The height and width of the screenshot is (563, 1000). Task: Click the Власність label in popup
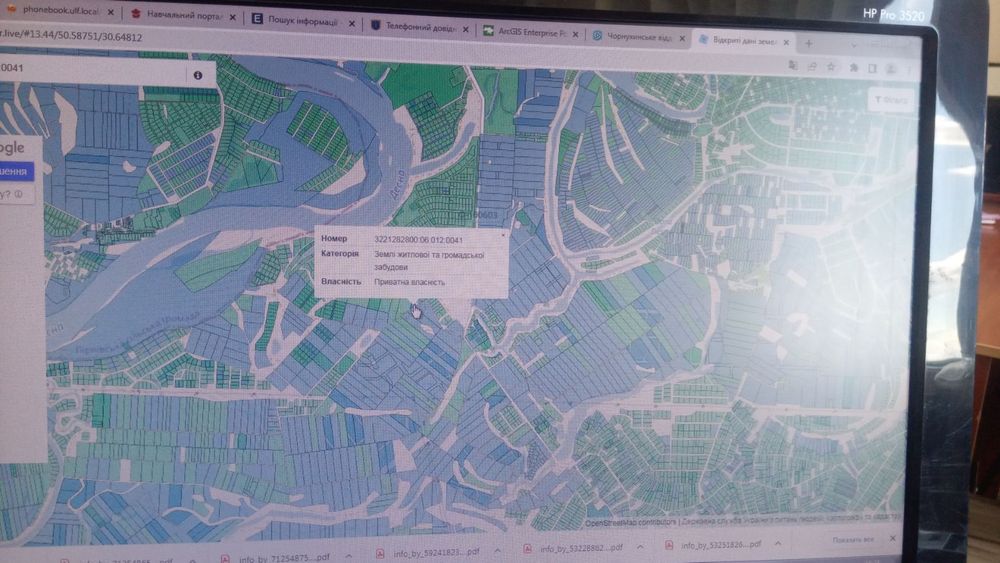coord(341,281)
